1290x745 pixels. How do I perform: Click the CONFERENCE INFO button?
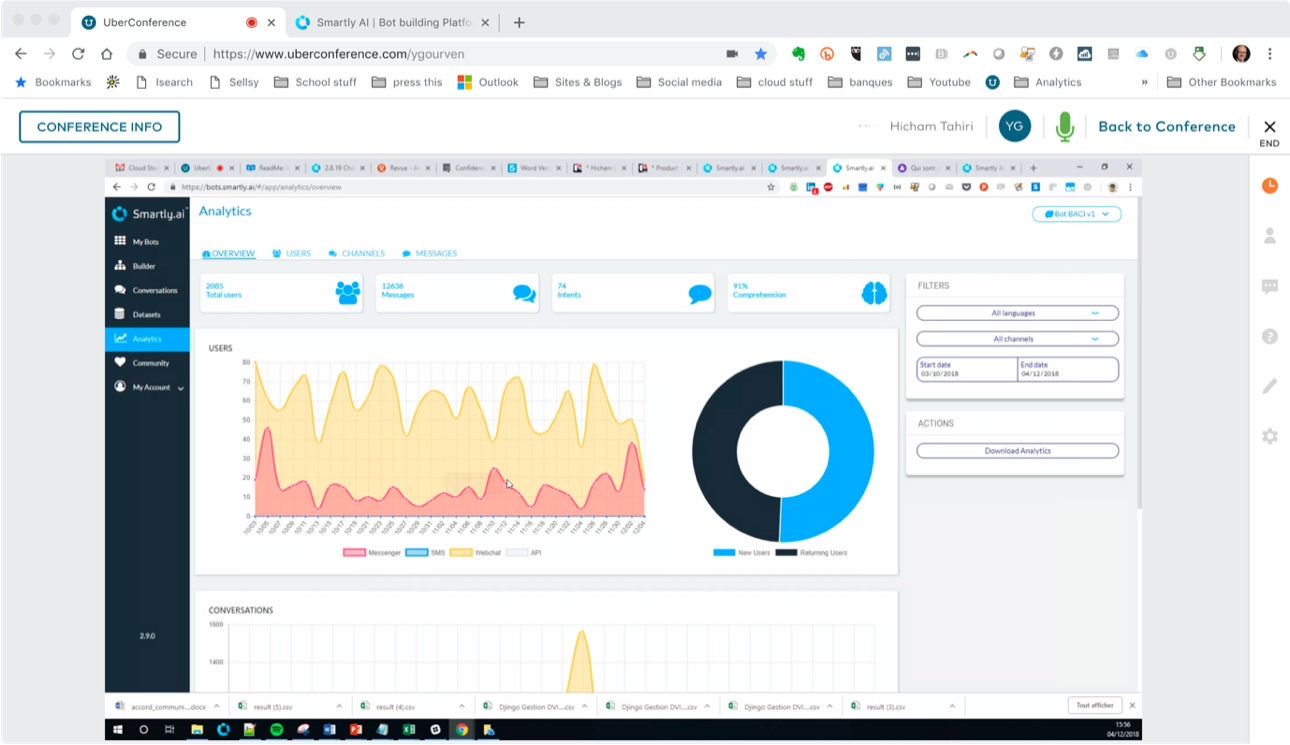point(99,127)
